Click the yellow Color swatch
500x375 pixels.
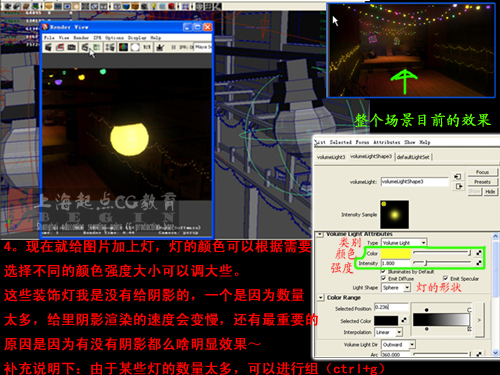[x=396, y=253]
